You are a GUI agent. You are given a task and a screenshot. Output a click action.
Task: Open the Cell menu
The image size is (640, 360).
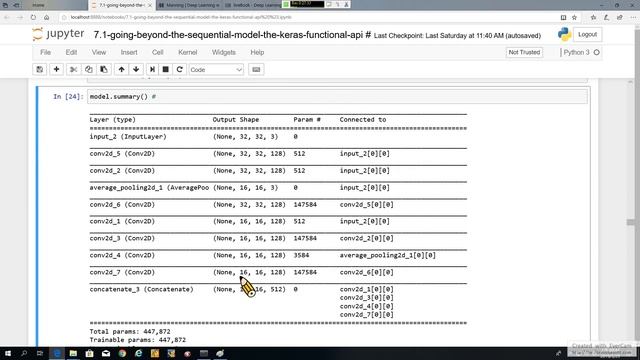click(158, 52)
